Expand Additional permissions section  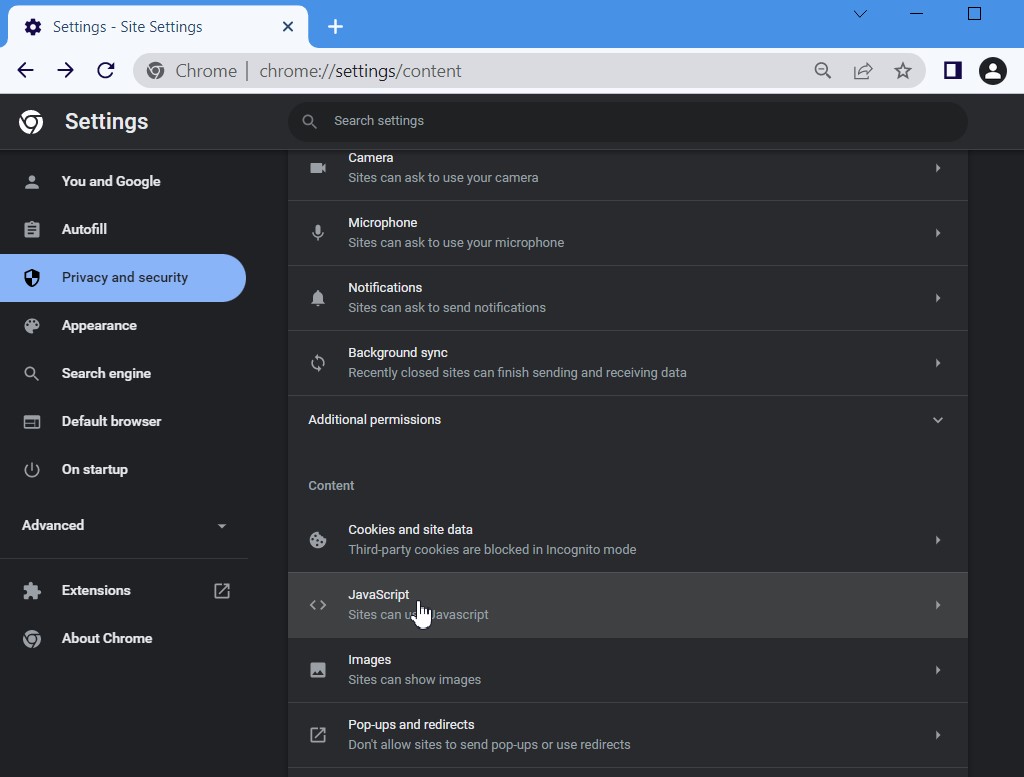pos(628,420)
